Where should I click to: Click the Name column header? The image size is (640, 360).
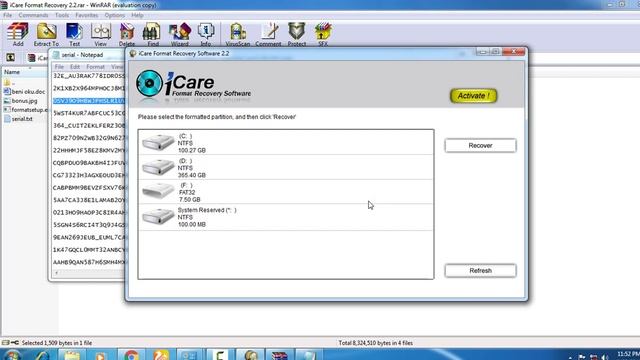24,72
